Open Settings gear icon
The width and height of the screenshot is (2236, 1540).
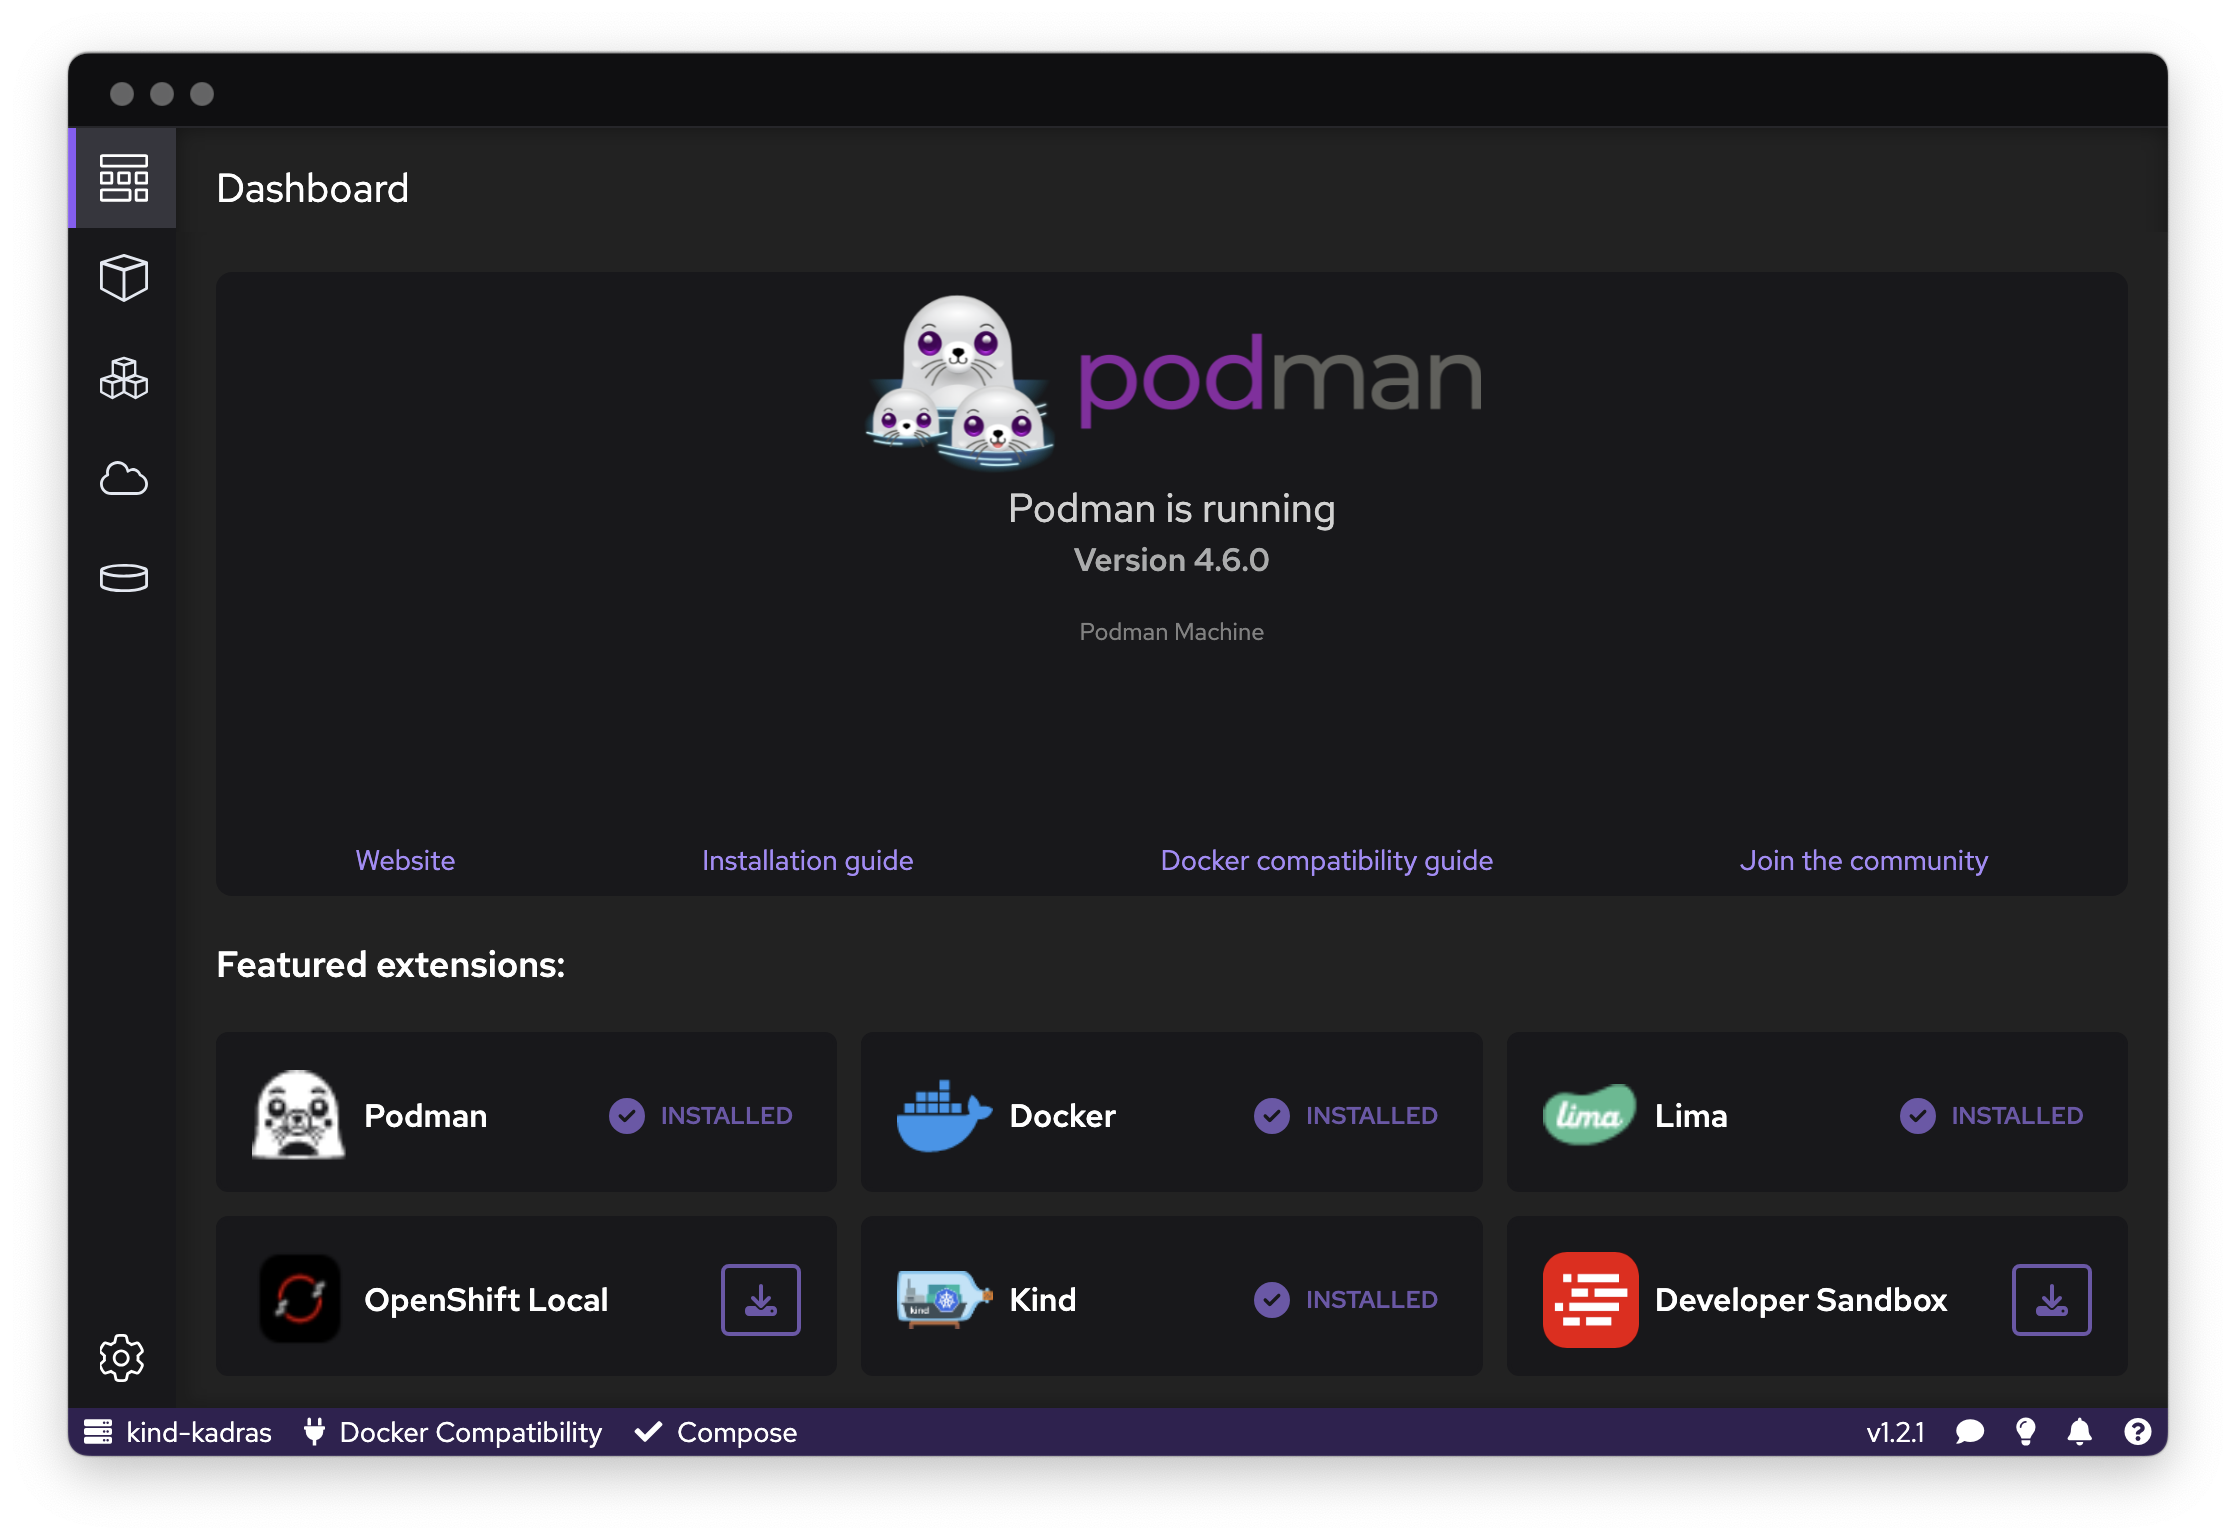tap(121, 1360)
